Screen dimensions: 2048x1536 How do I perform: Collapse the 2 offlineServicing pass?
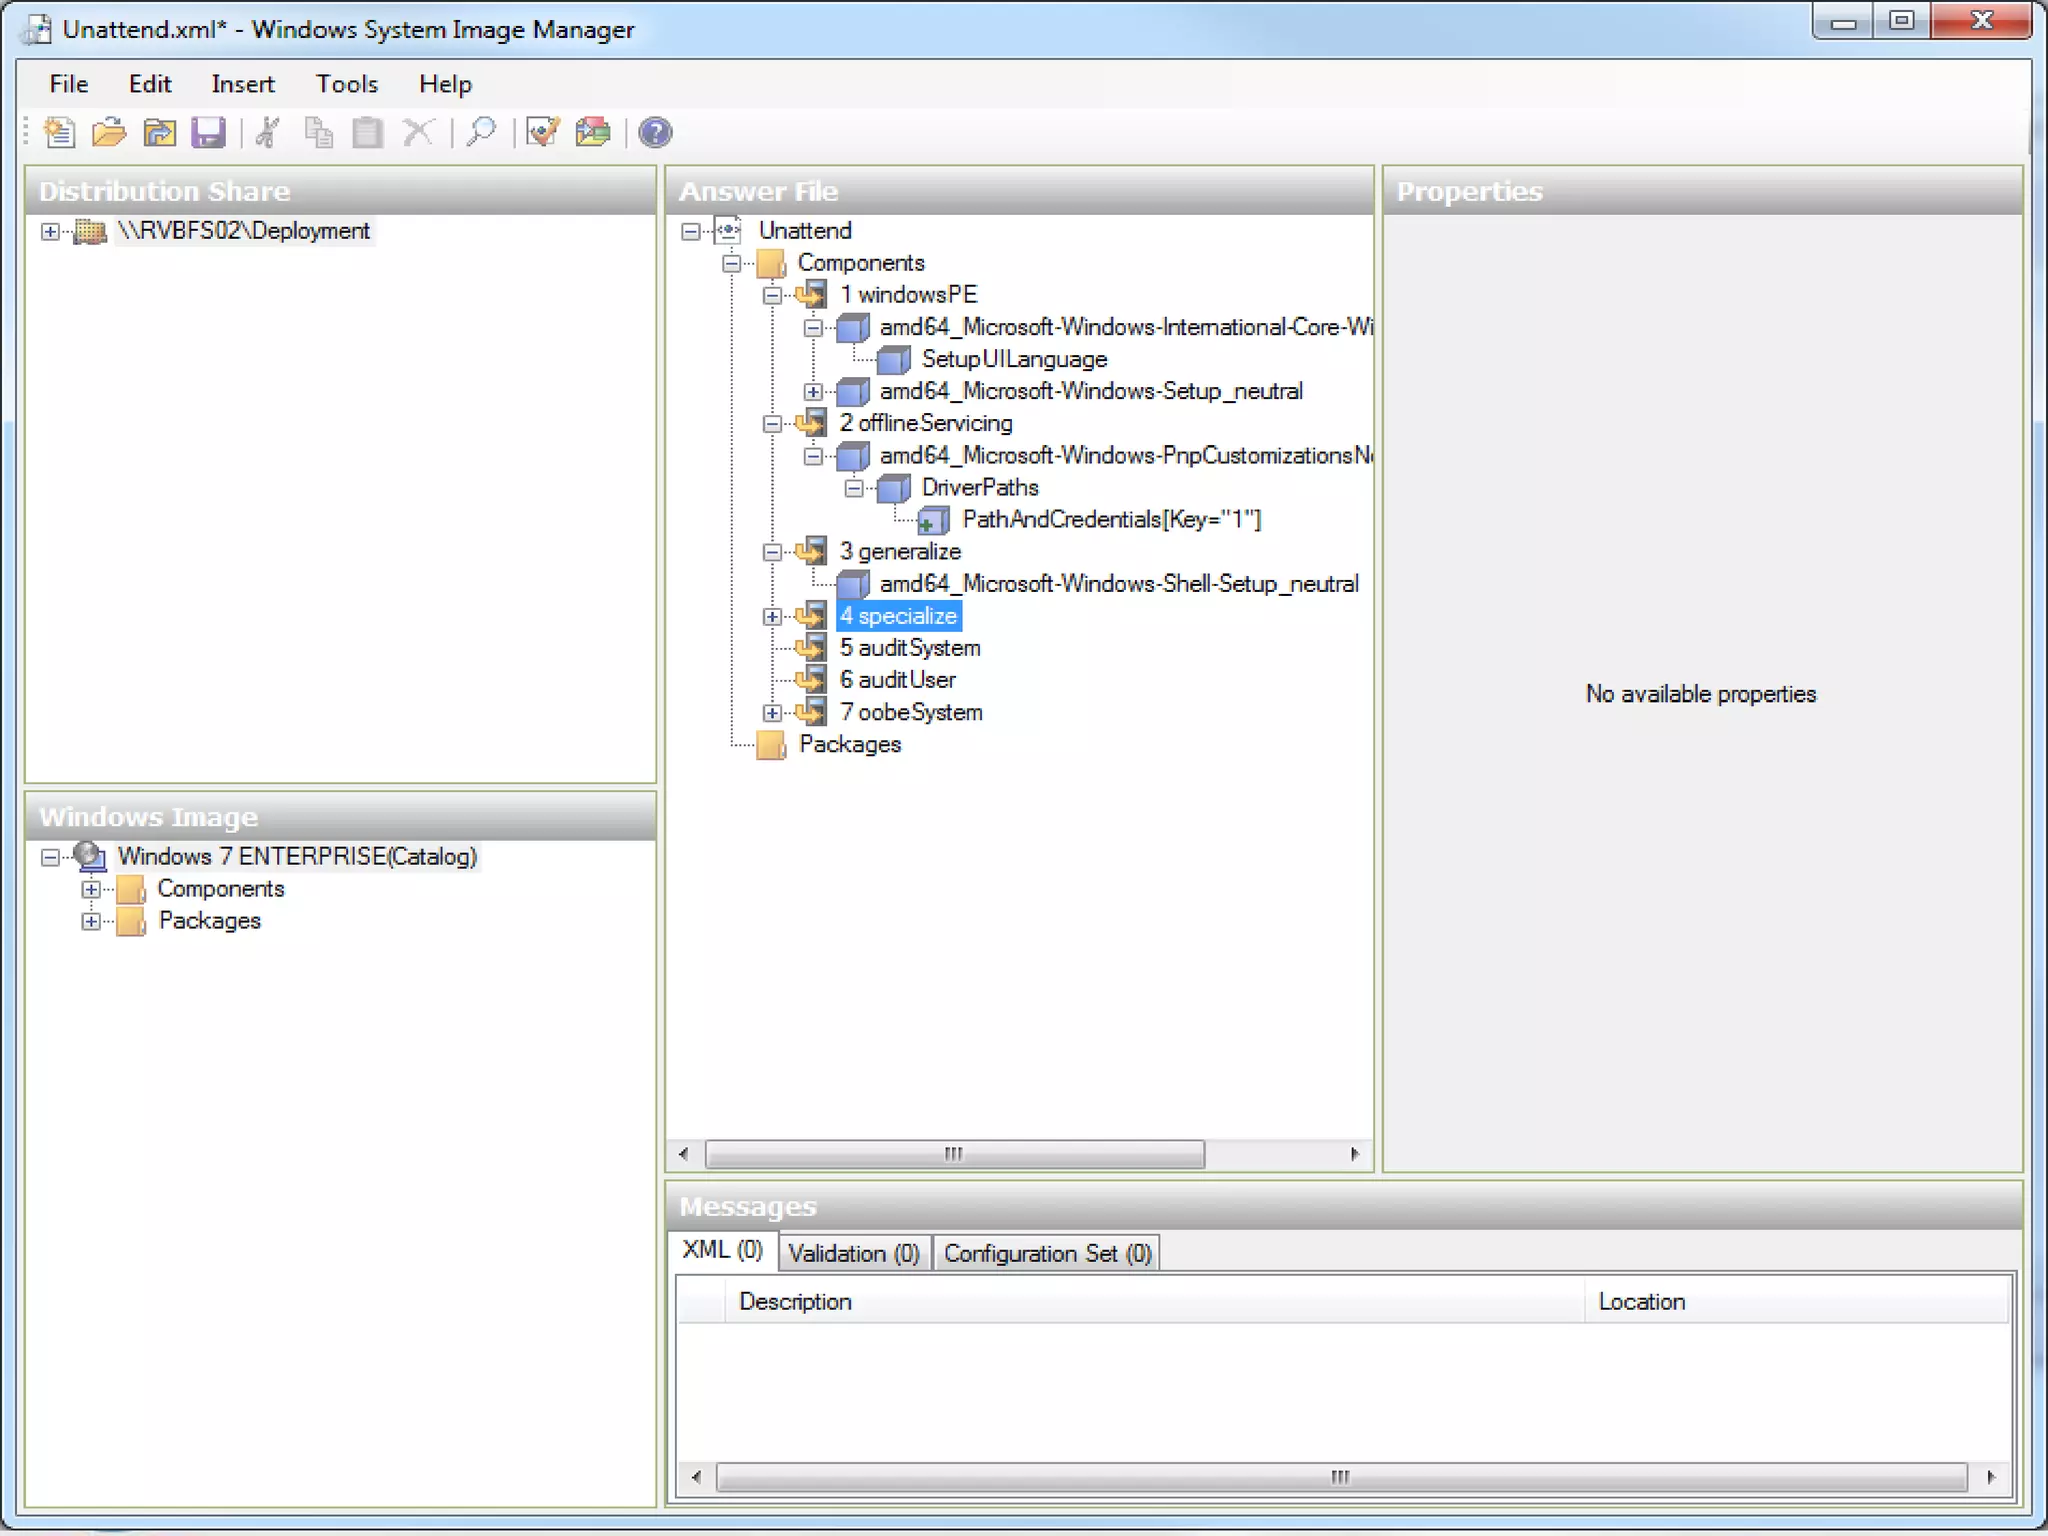click(772, 424)
